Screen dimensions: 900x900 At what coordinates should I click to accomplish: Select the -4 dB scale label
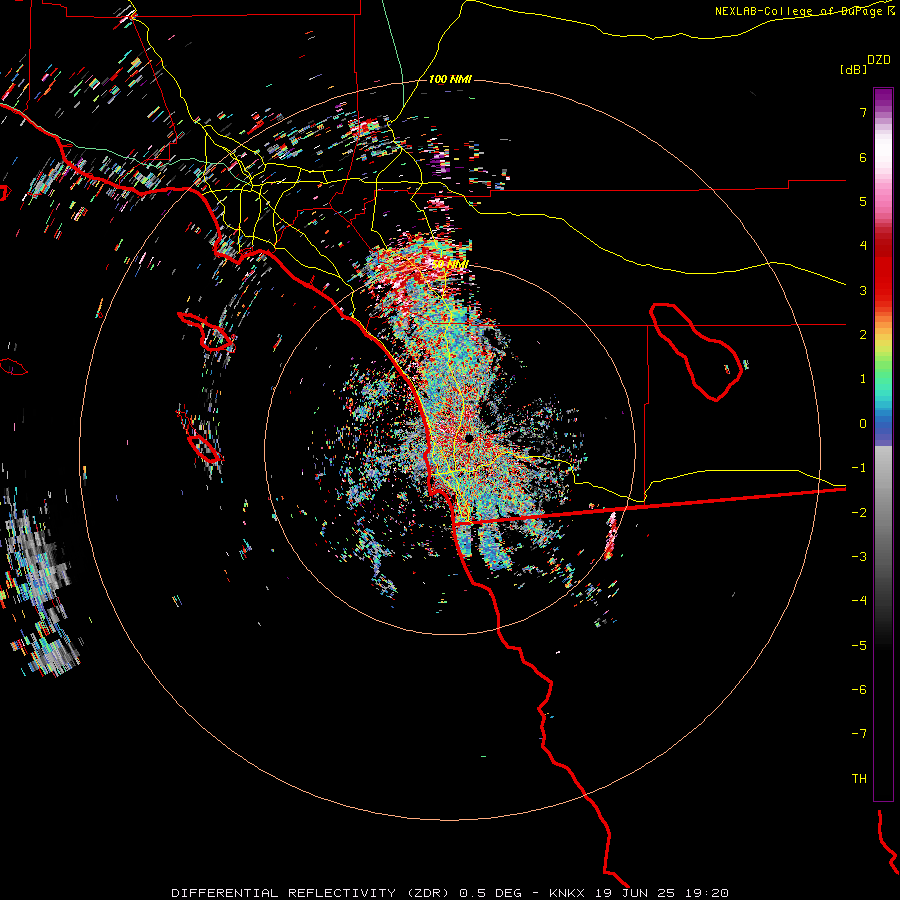(859, 601)
